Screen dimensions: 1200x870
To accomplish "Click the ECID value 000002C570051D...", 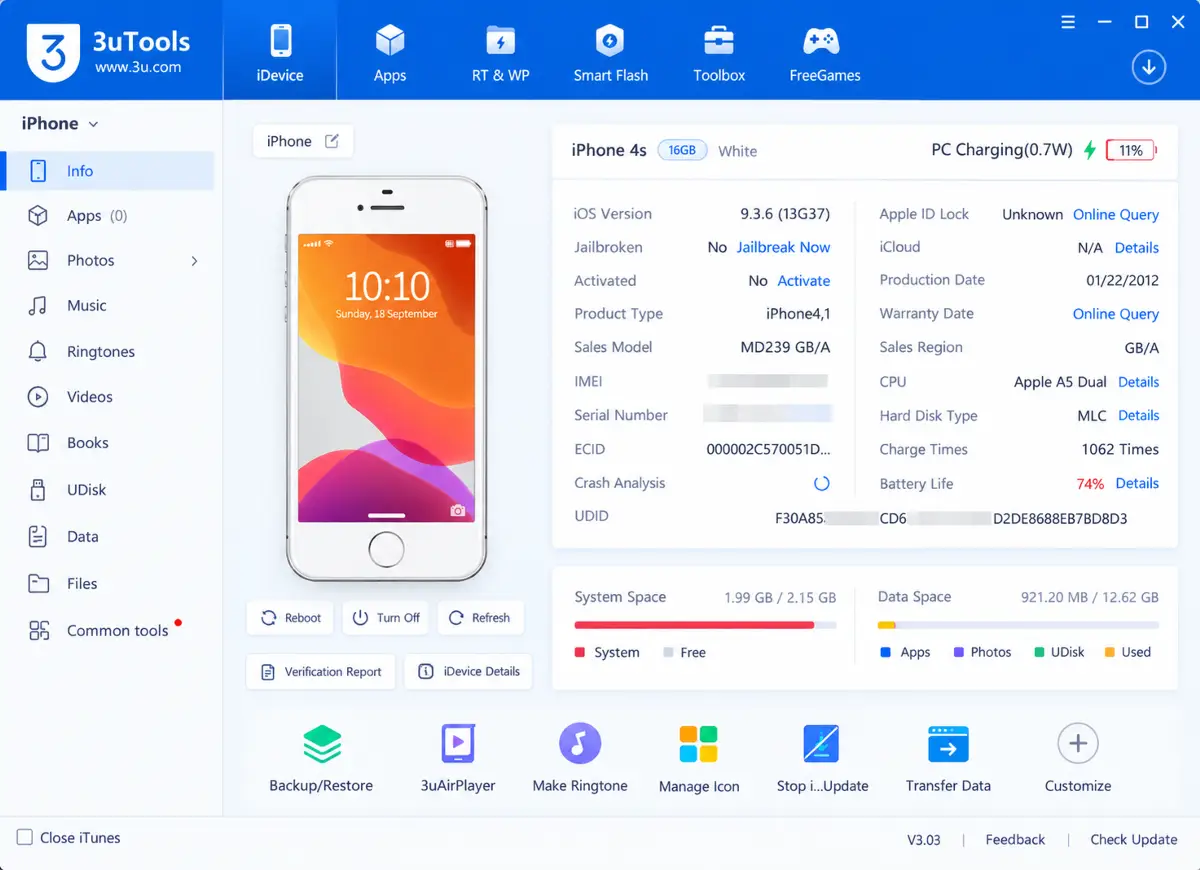I will (x=768, y=449).
